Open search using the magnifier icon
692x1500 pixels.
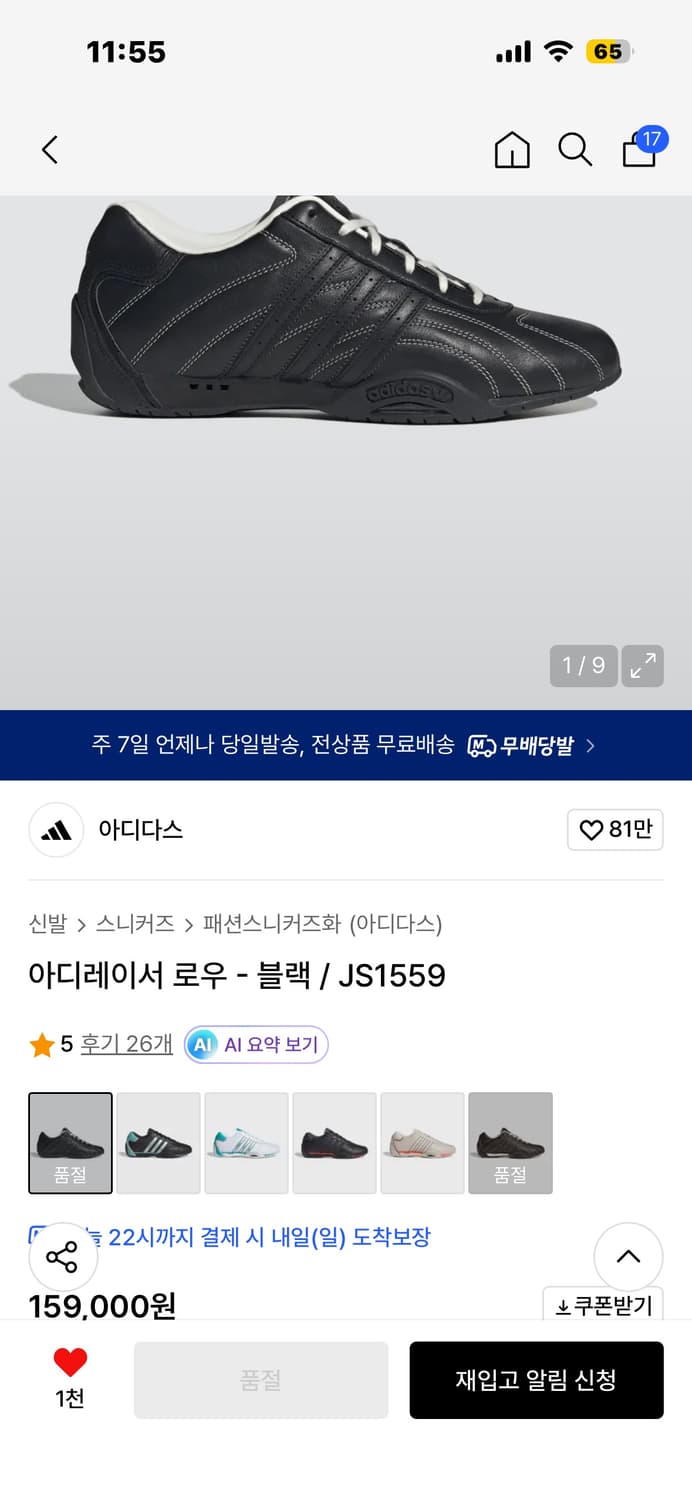[x=575, y=149]
